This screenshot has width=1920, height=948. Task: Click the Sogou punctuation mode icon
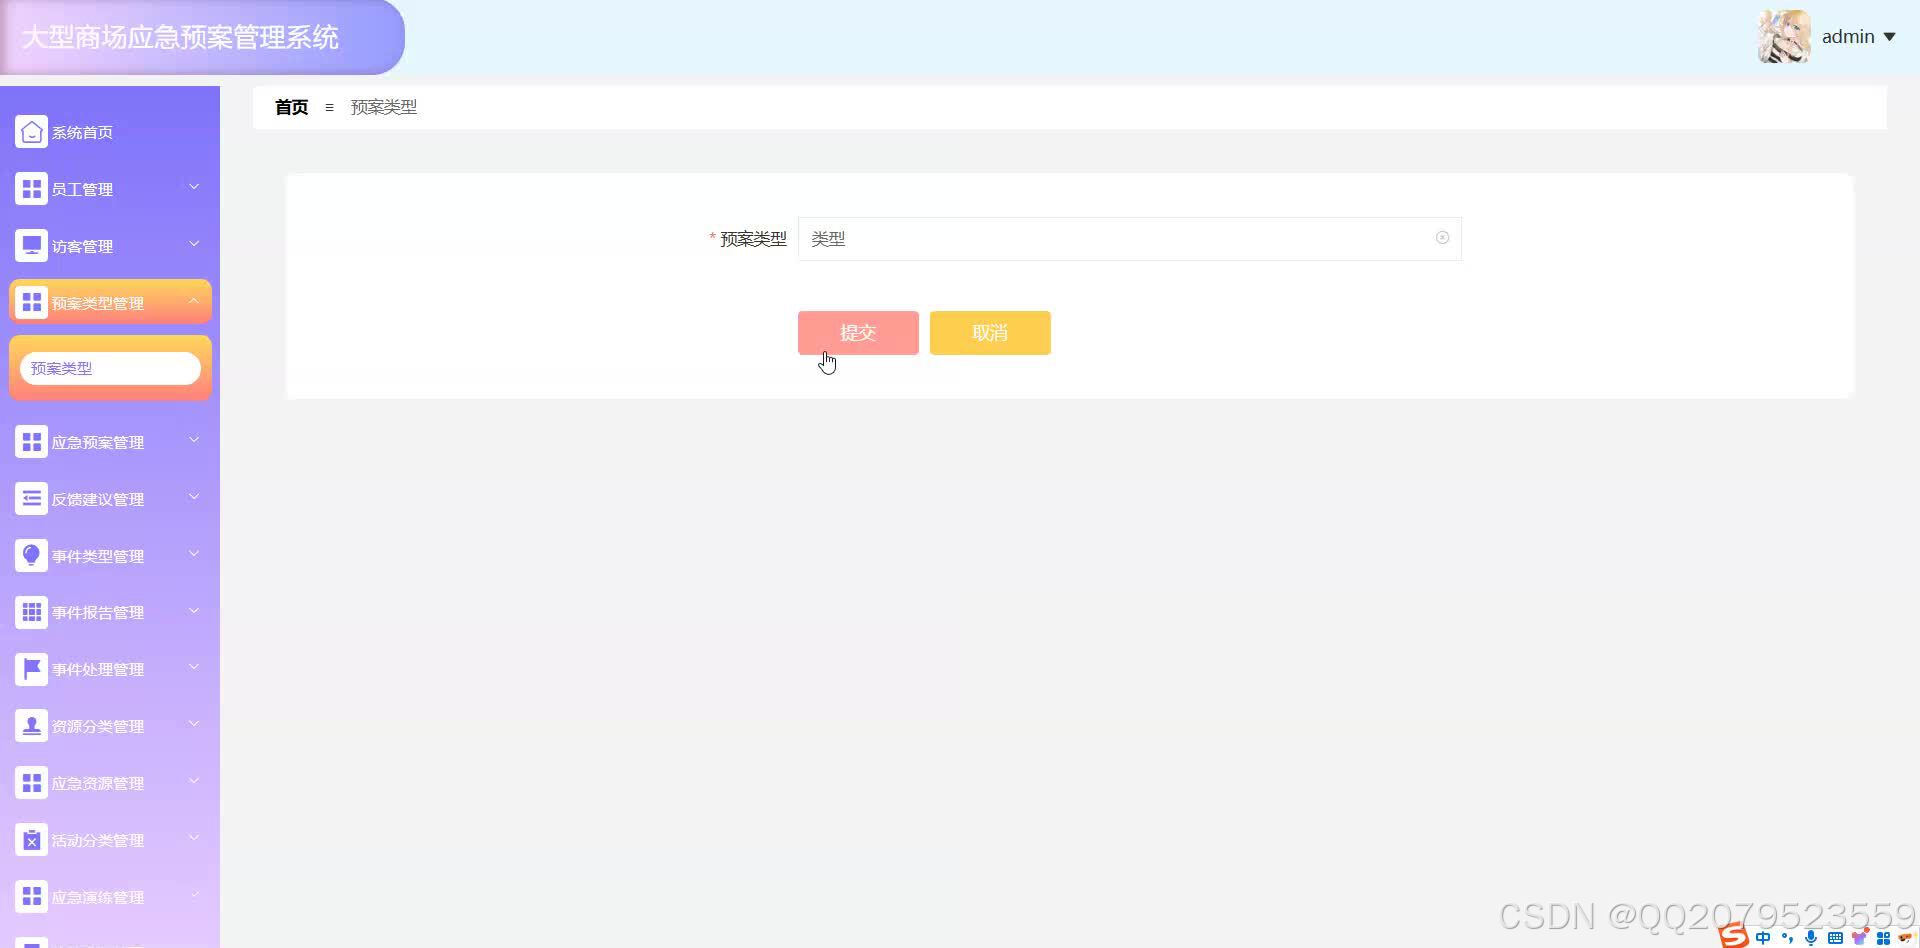coord(1787,938)
